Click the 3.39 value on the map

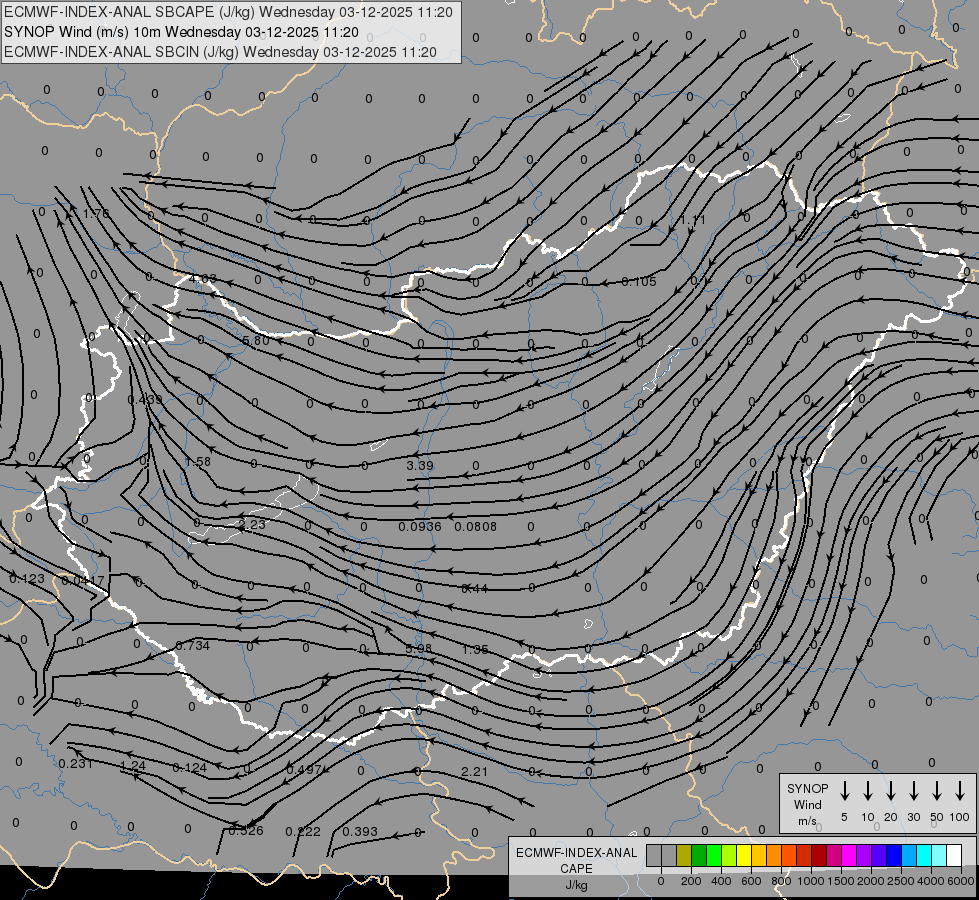click(x=420, y=465)
